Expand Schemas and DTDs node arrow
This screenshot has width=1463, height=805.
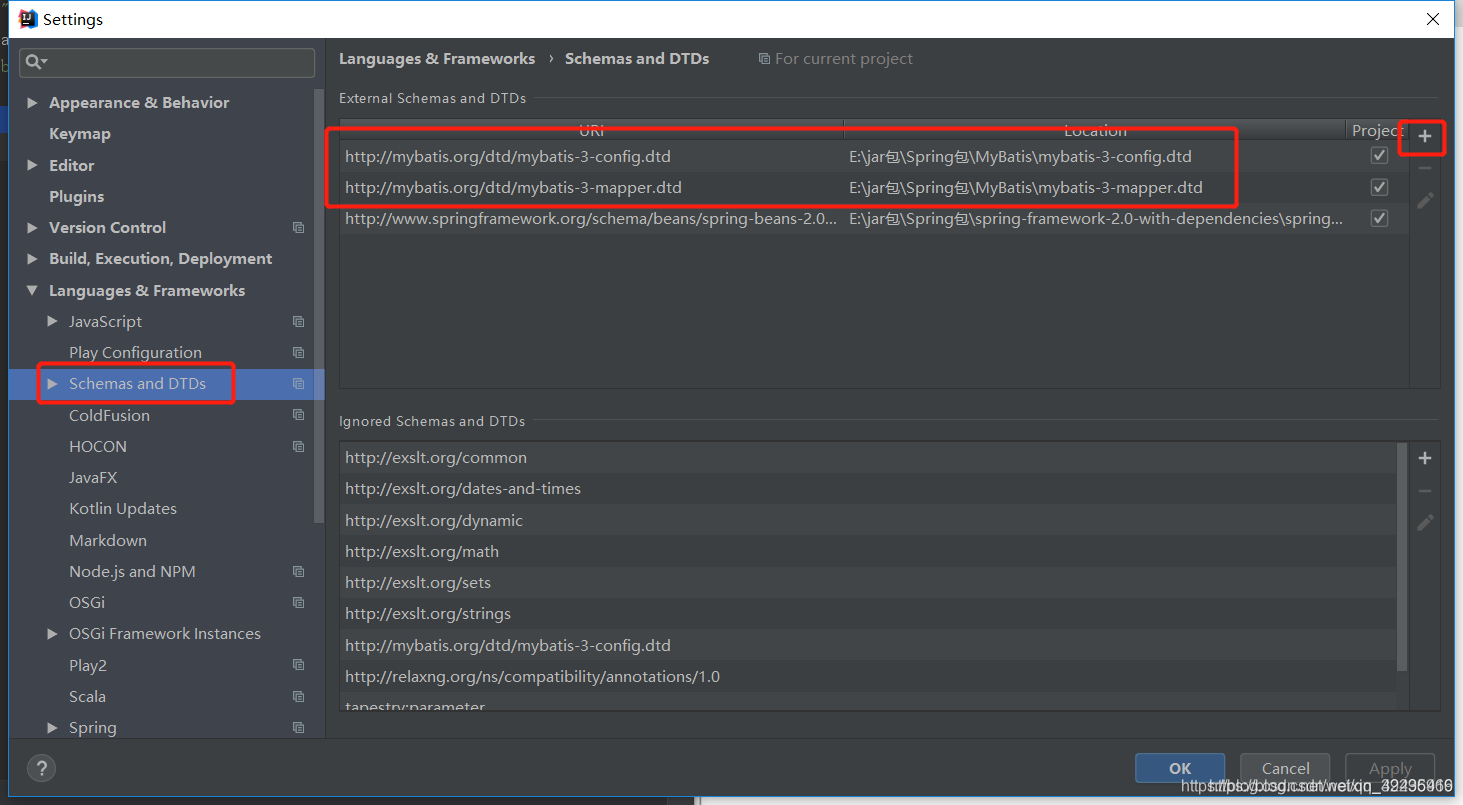tap(53, 384)
